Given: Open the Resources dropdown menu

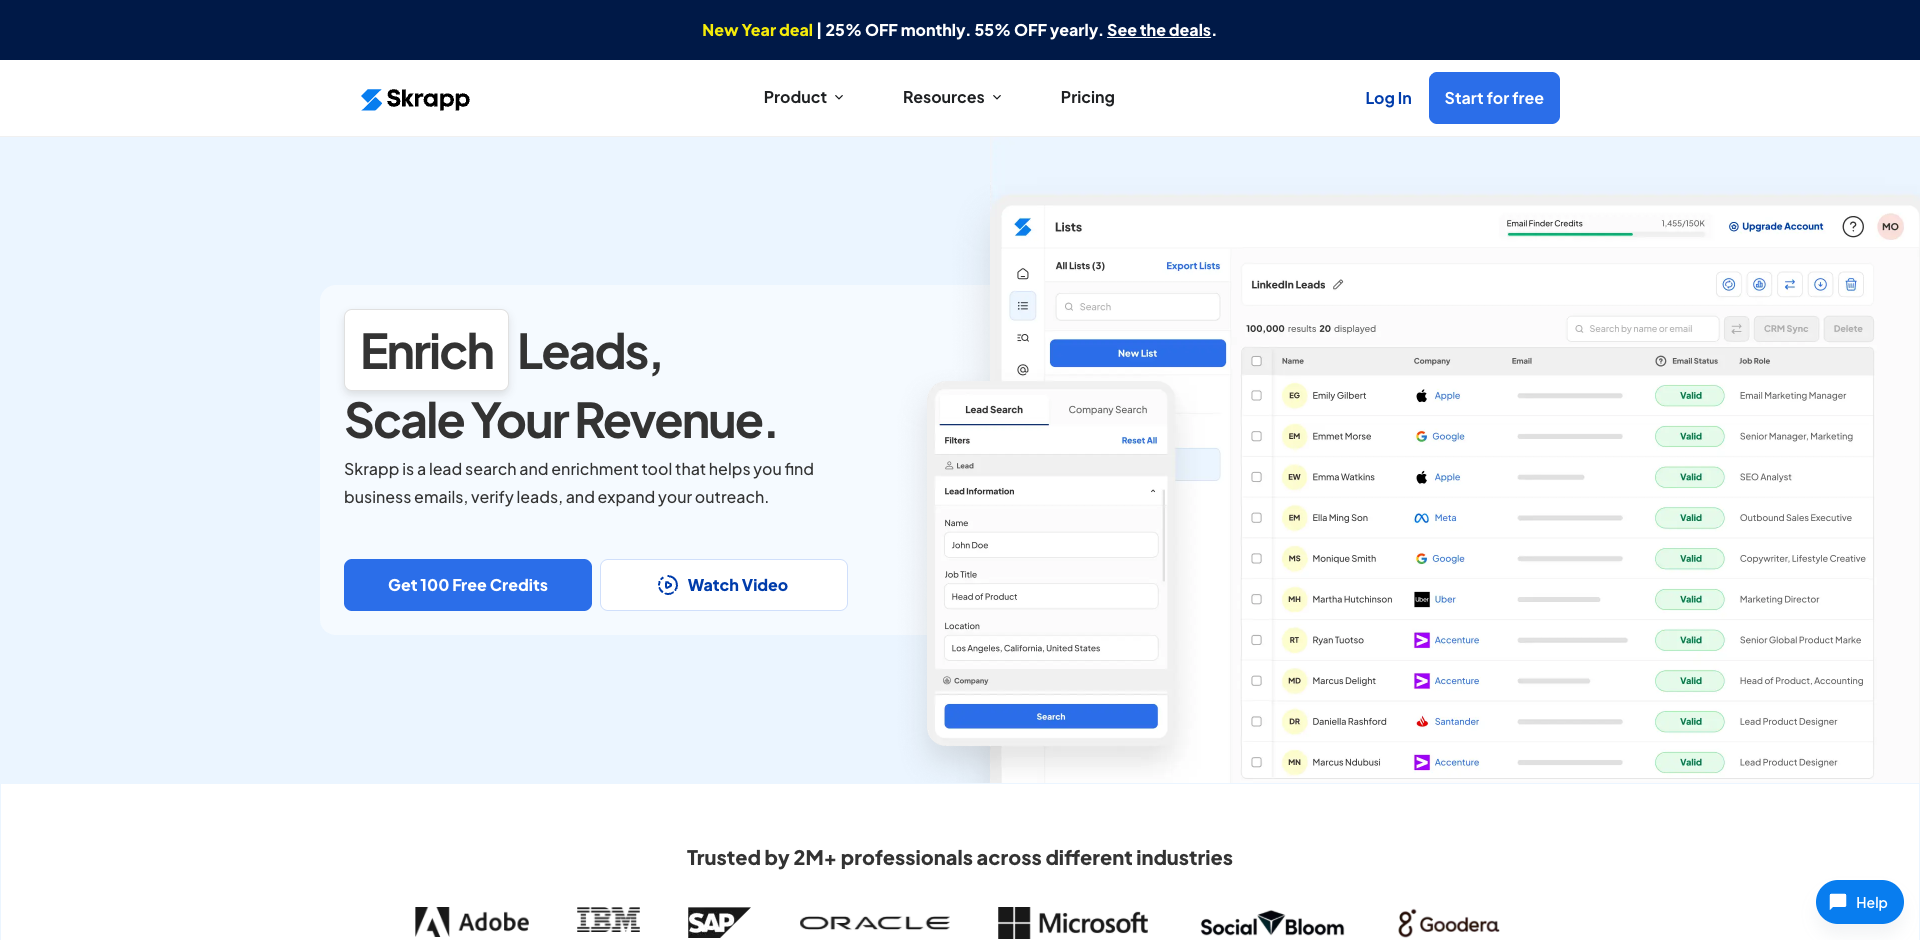Looking at the screenshot, I should pos(952,97).
